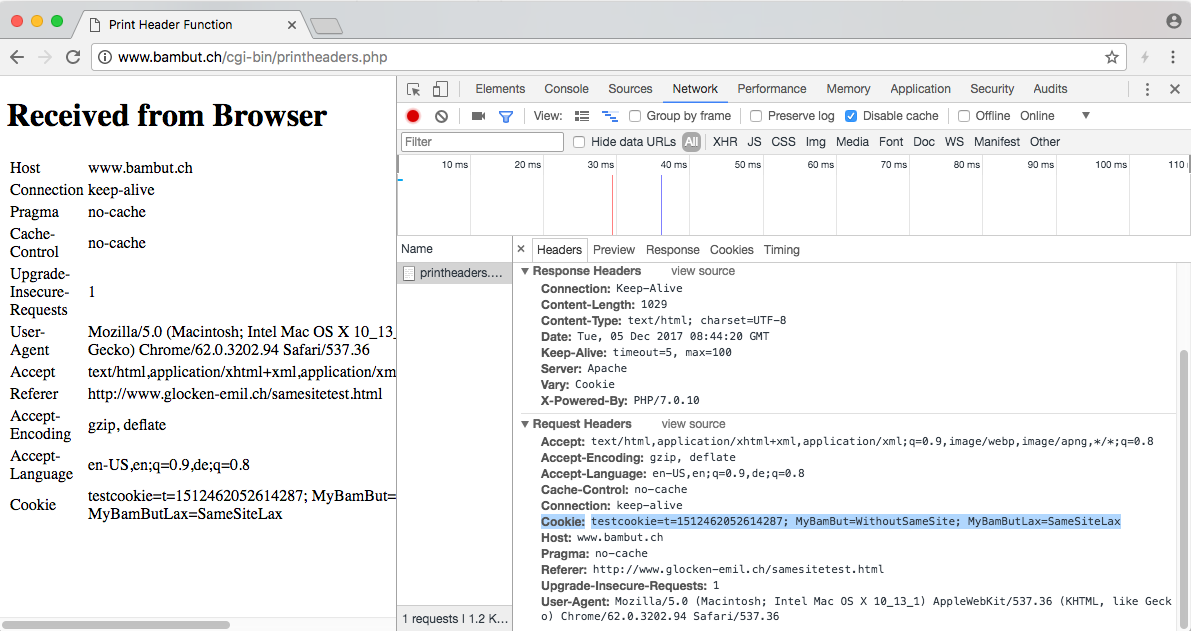Close the request details pane
Screen dimensions: 1191x631
click(x=520, y=249)
